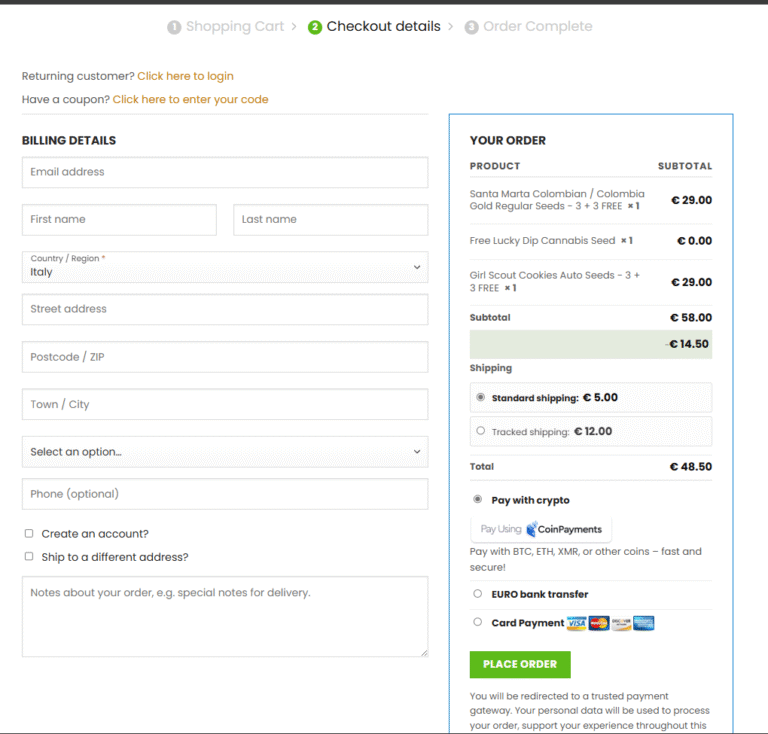Check Ship to a different address

pyautogui.click(x=29, y=557)
